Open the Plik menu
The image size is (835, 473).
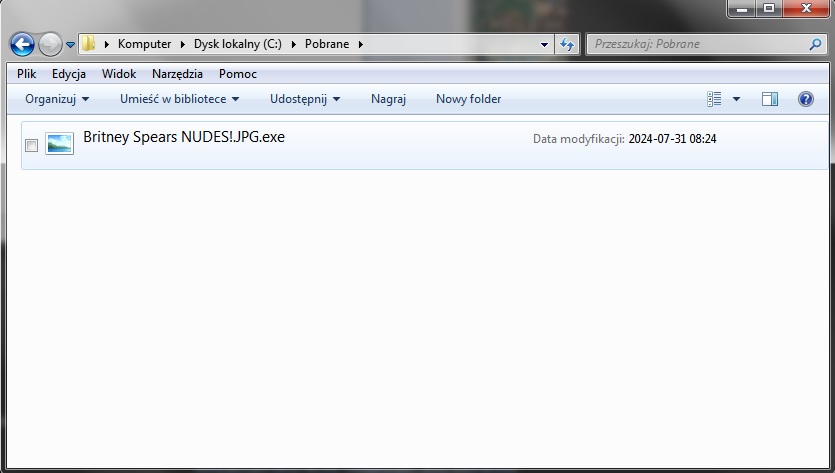pyautogui.click(x=27, y=74)
